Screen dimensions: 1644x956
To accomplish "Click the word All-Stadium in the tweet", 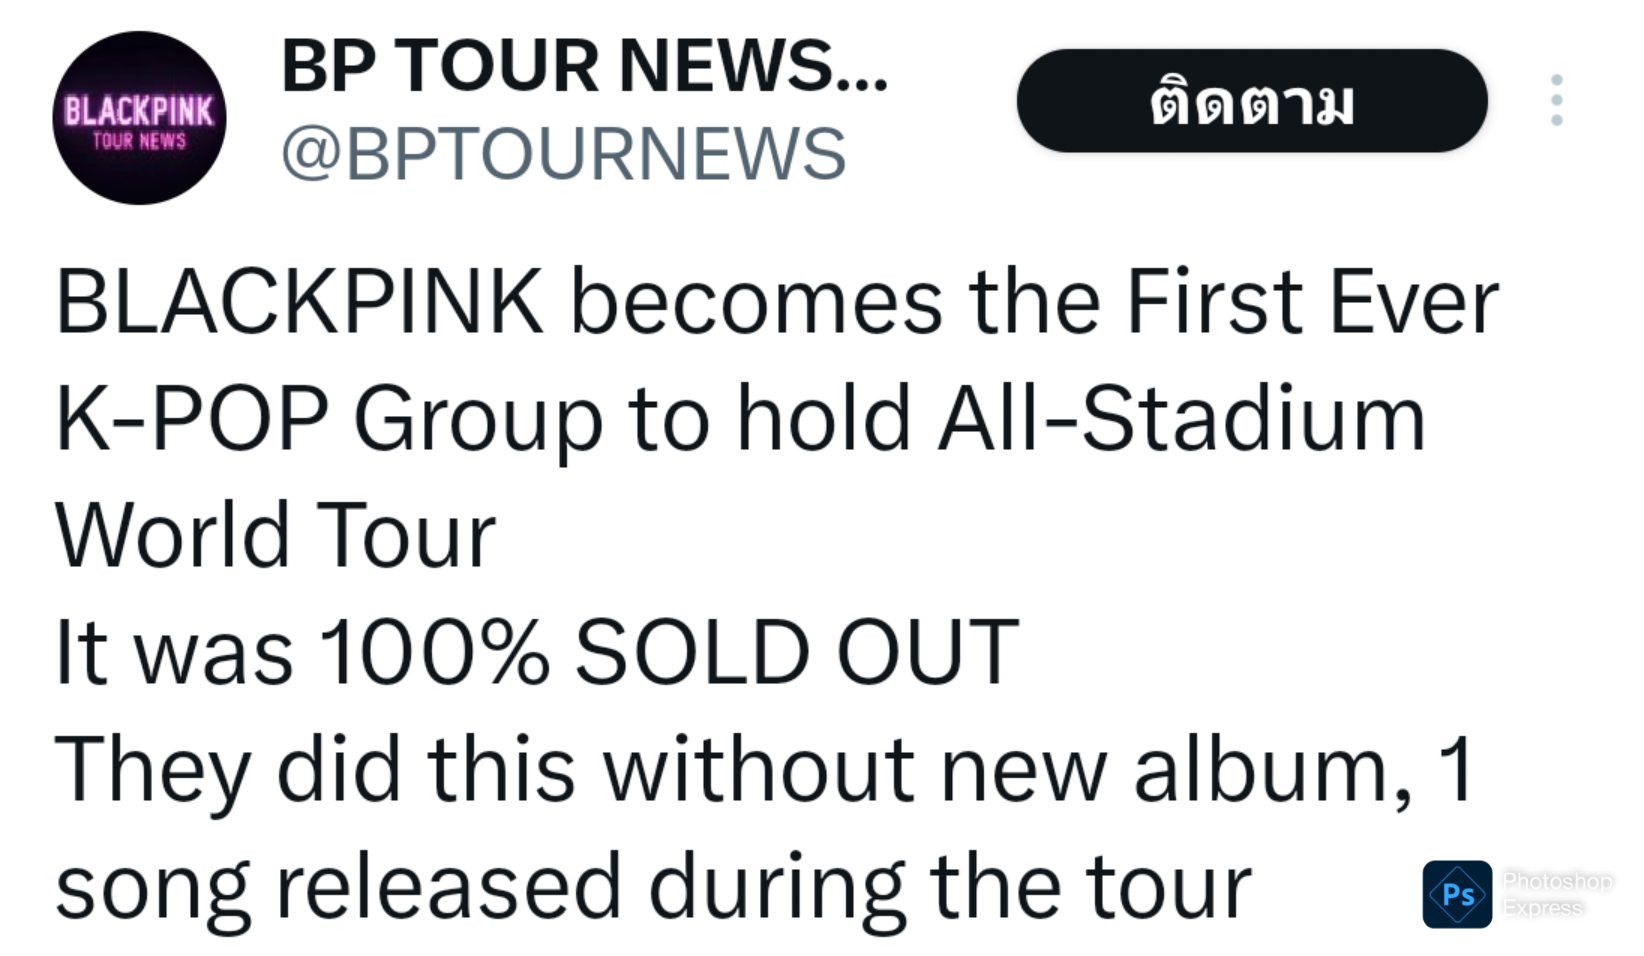I will 1181,419.
